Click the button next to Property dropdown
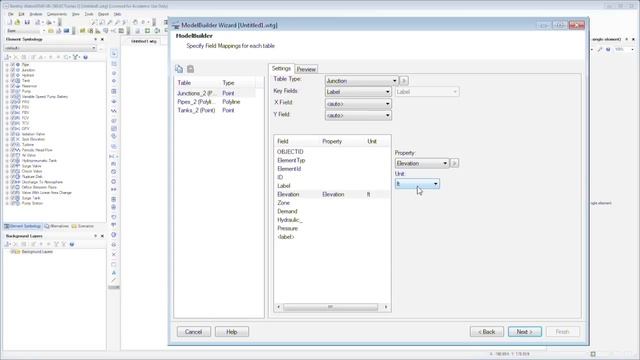This screenshot has width=640, height=360. point(454,163)
